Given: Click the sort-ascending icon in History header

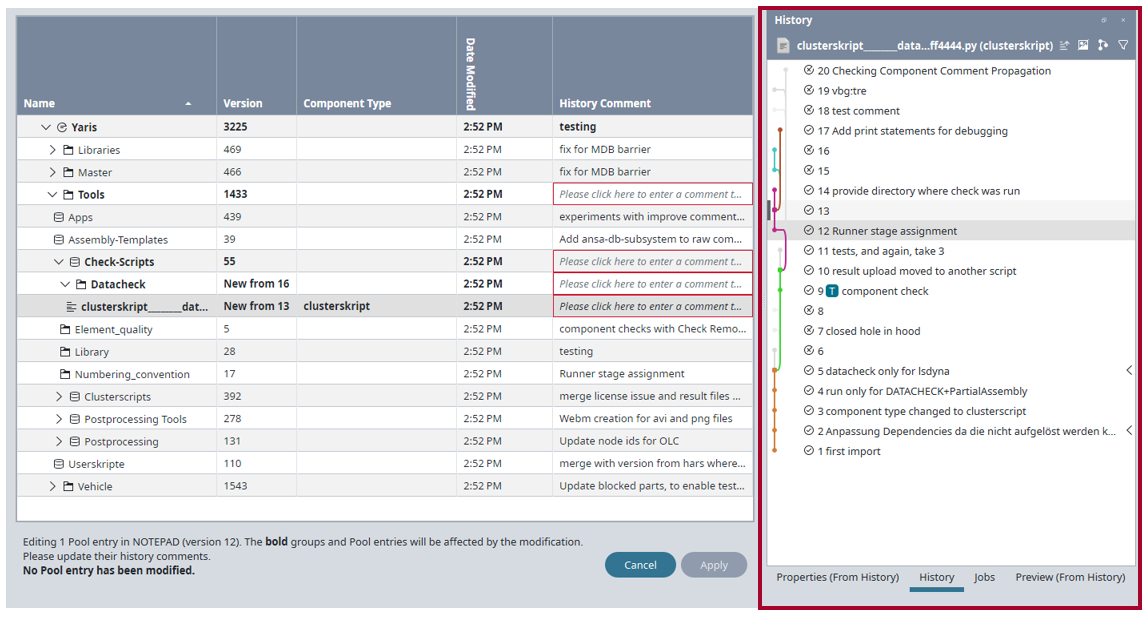Looking at the screenshot, I should click(1065, 45).
